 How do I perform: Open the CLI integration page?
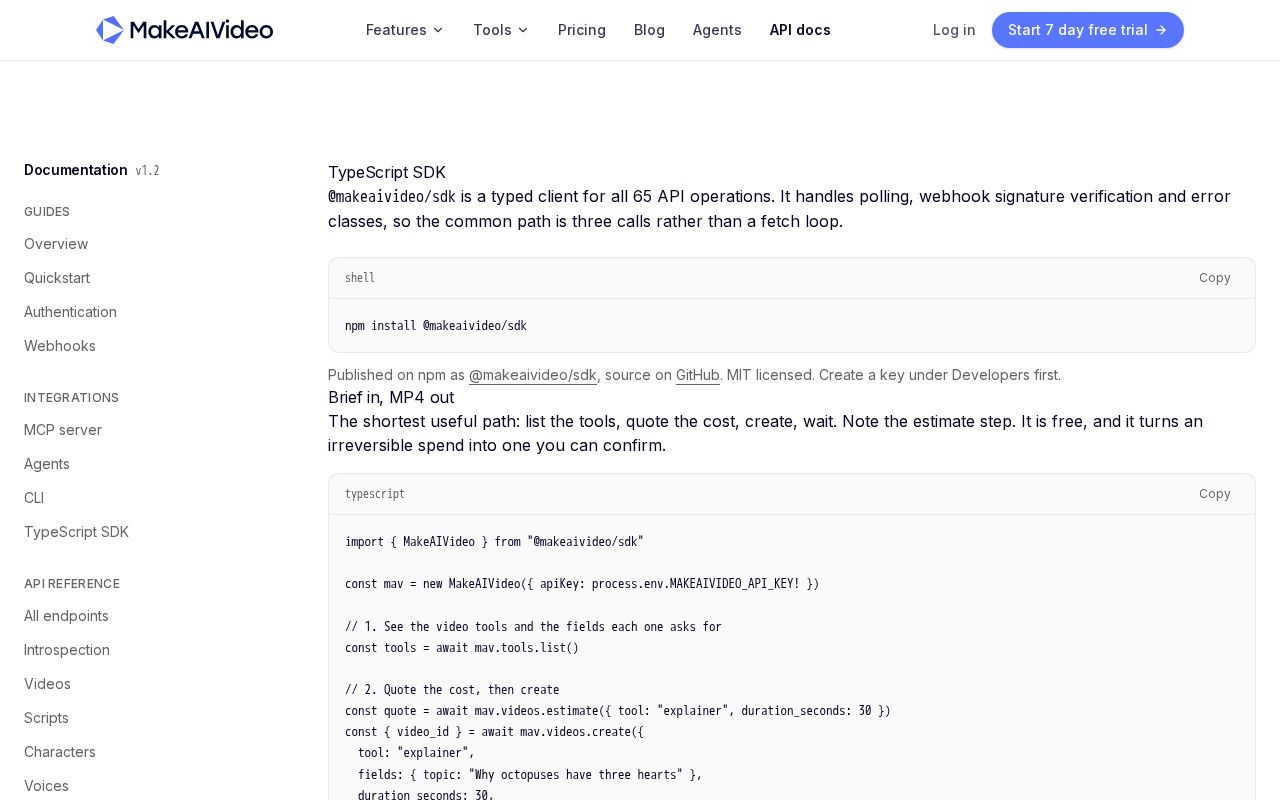(34, 498)
